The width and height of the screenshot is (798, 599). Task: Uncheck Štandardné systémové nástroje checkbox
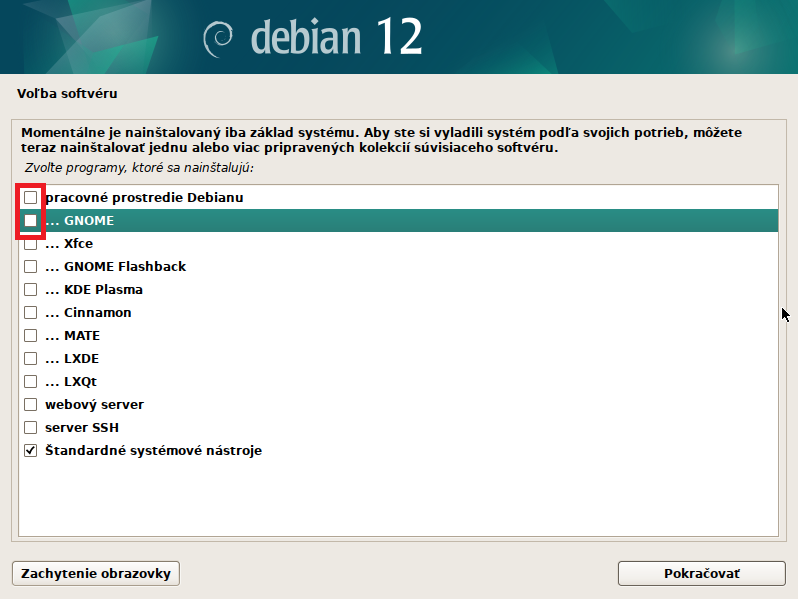point(31,451)
